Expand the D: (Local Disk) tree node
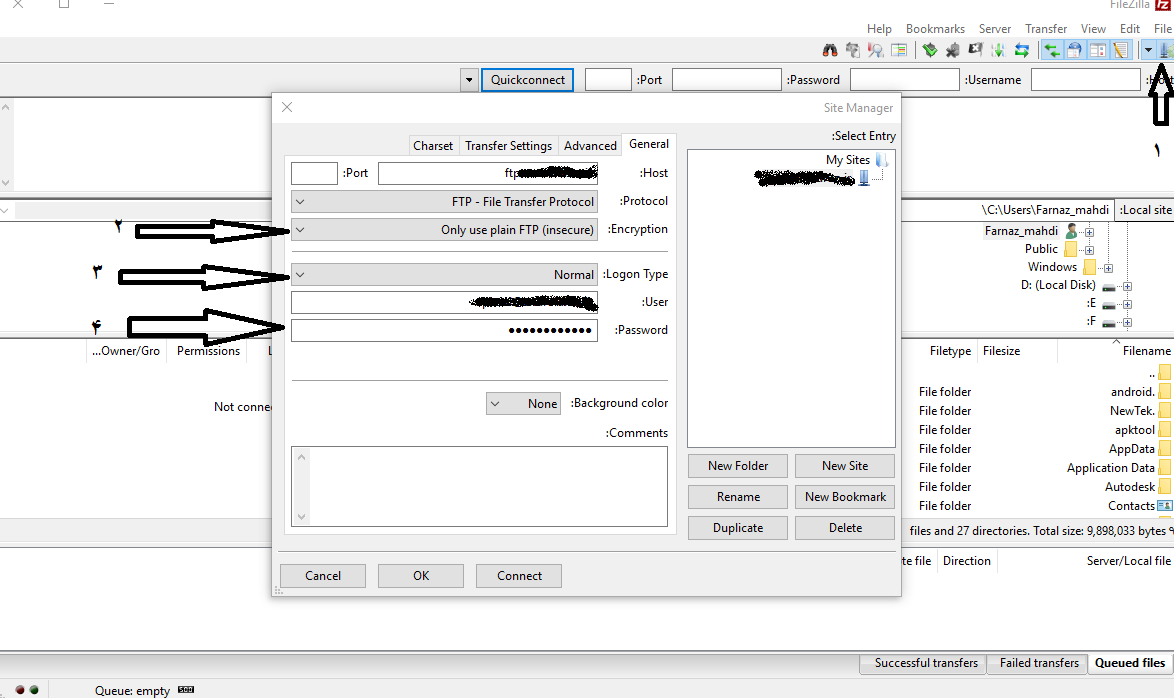1174x698 pixels. coord(1127,286)
